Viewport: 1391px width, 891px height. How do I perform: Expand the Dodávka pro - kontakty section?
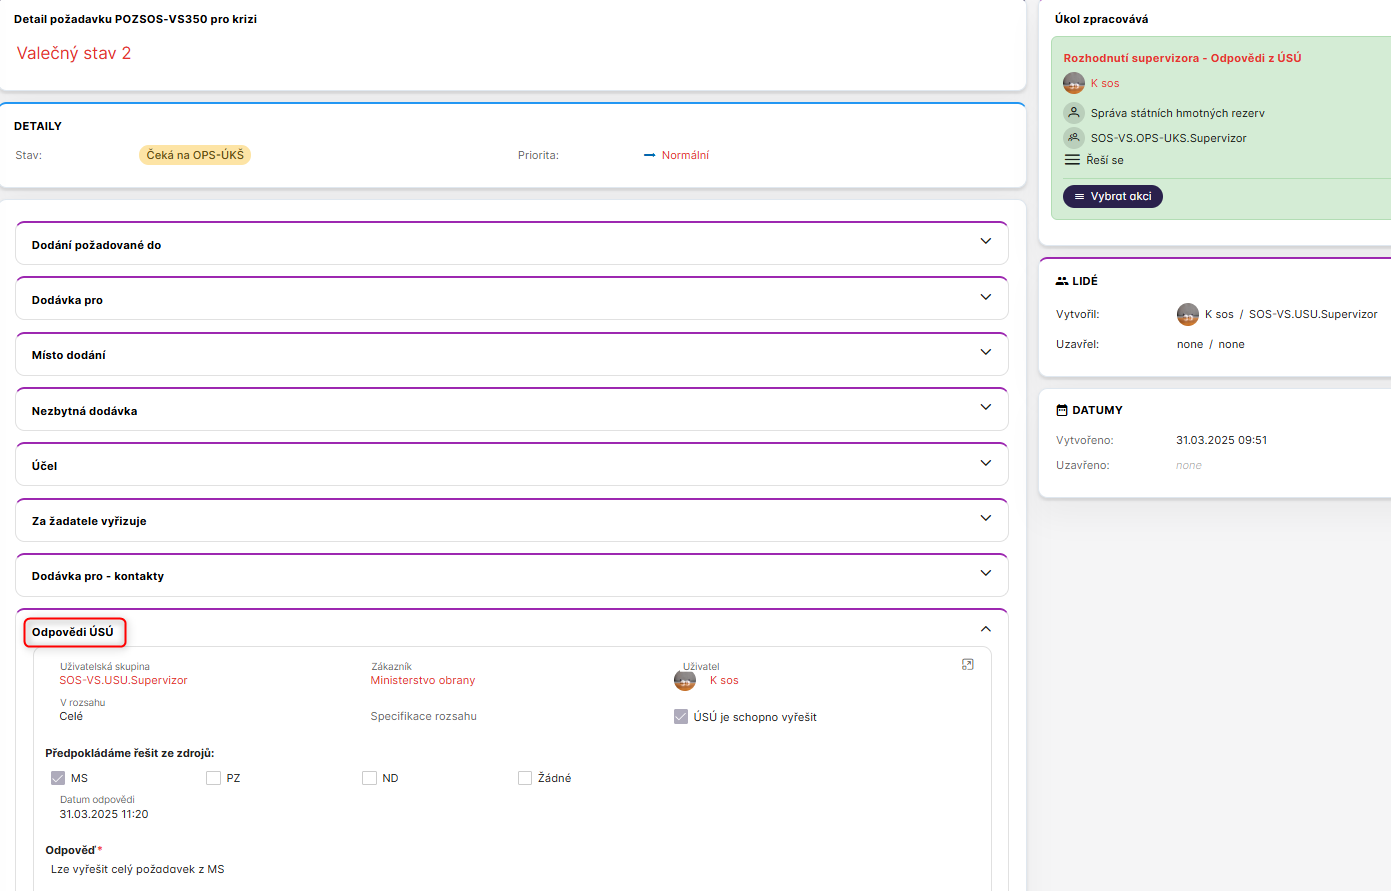pyautogui.click(x=985, y=573)
